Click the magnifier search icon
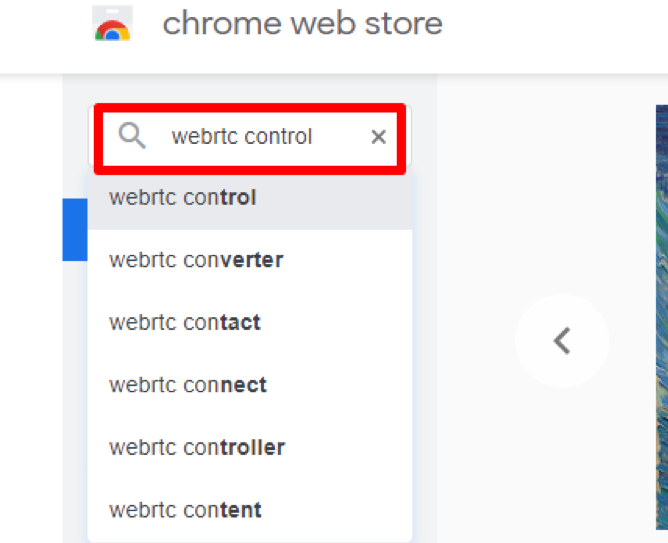Viewport: 668px width, 543px height. (132, 136)
